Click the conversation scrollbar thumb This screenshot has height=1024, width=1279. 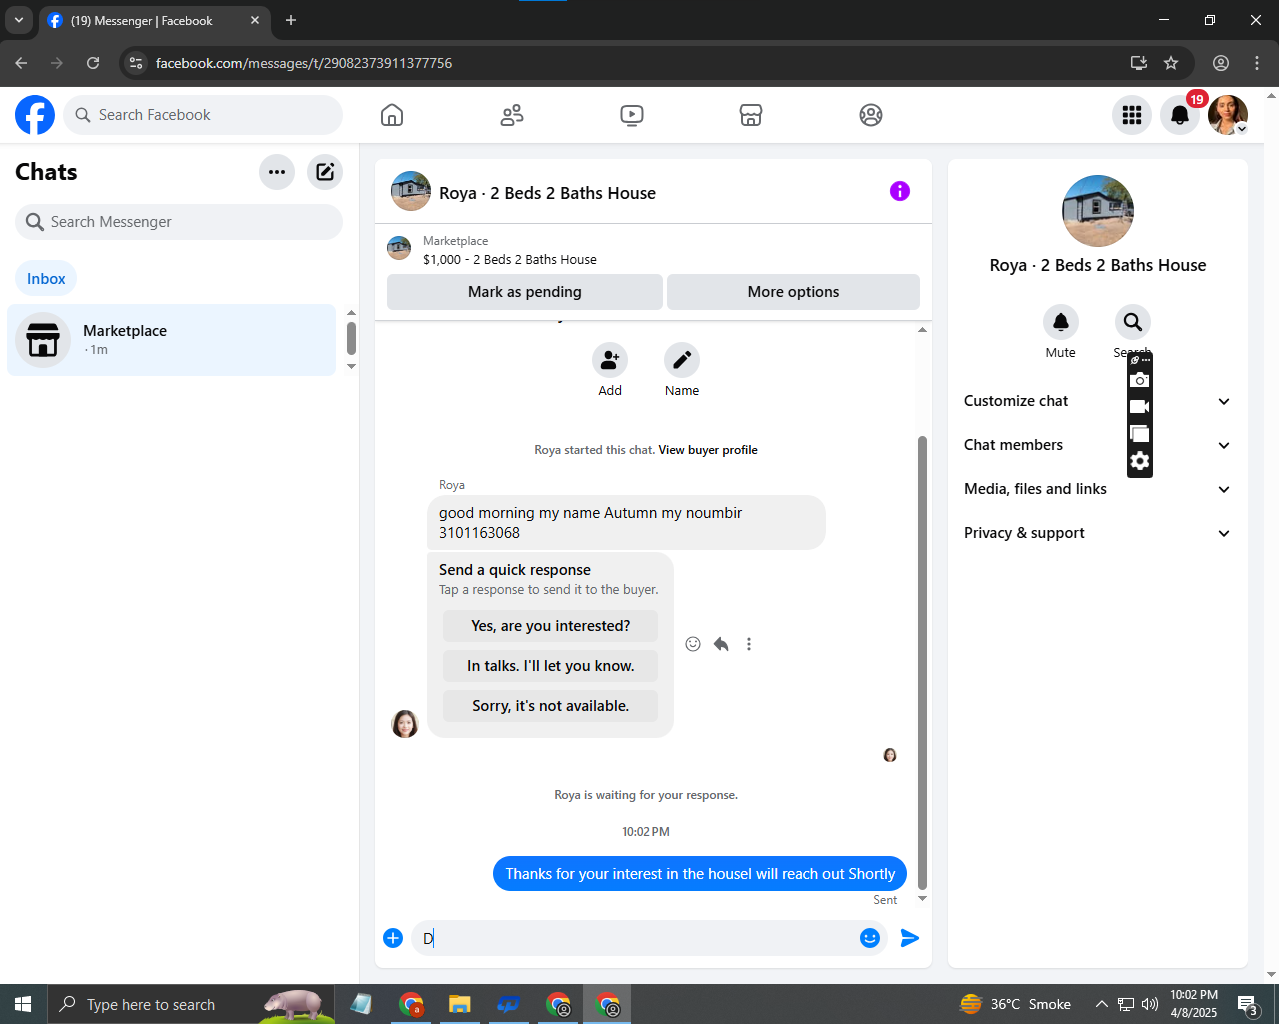pos(922,662)
